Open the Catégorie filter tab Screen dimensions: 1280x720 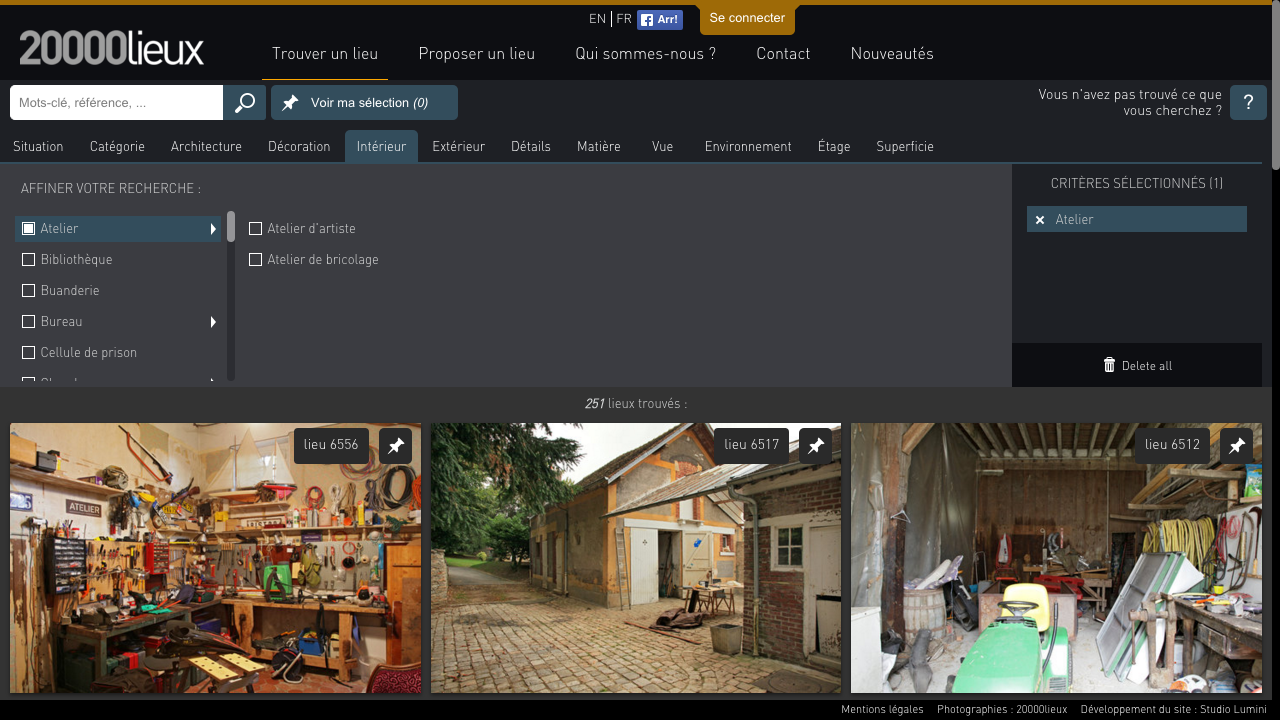(117, 147)
